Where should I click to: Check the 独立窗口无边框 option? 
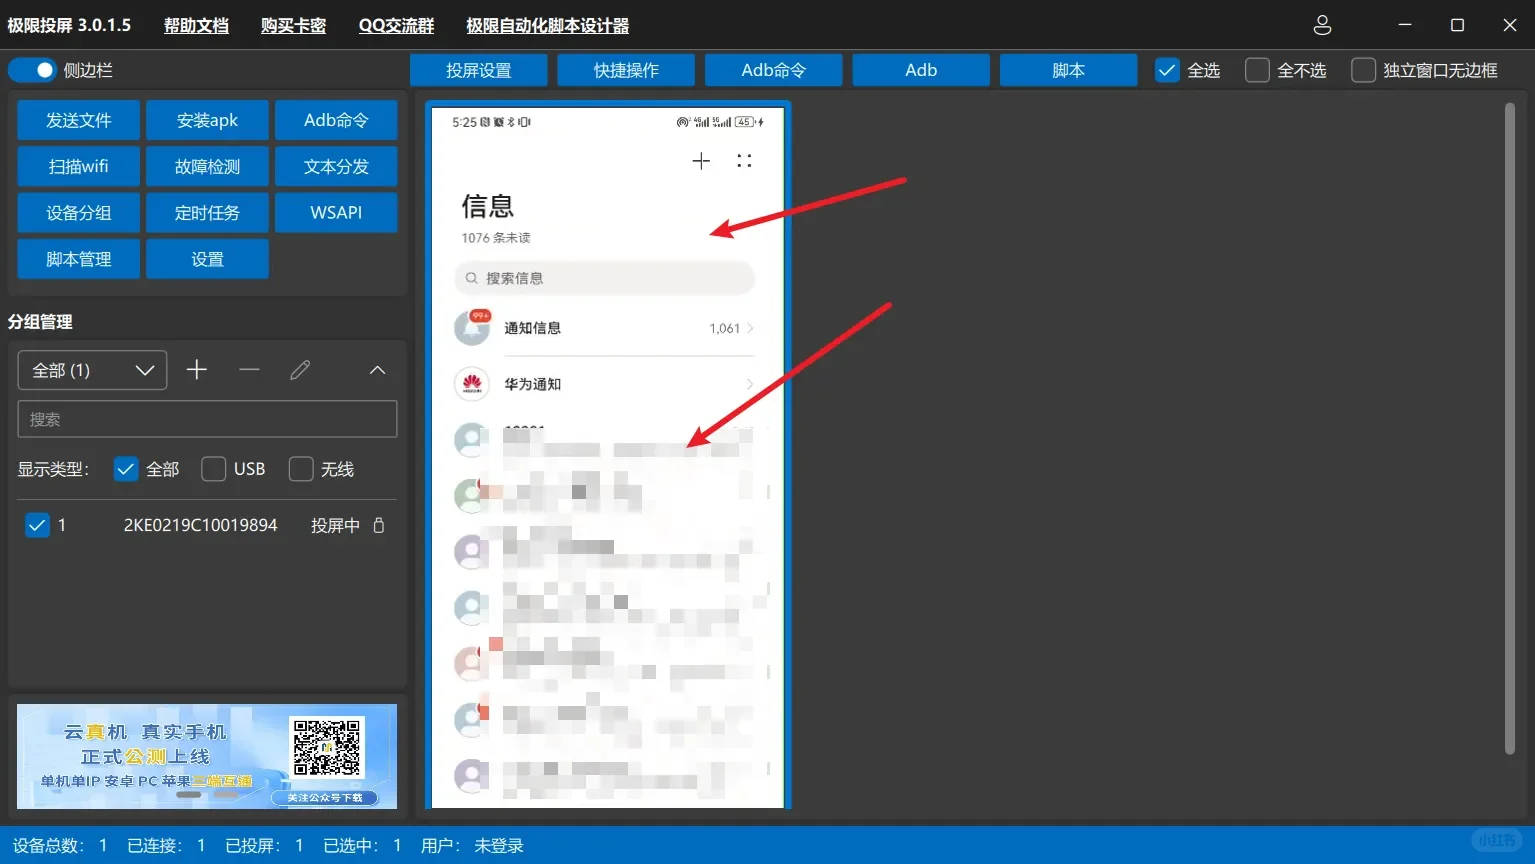(x=1362, y=70)
